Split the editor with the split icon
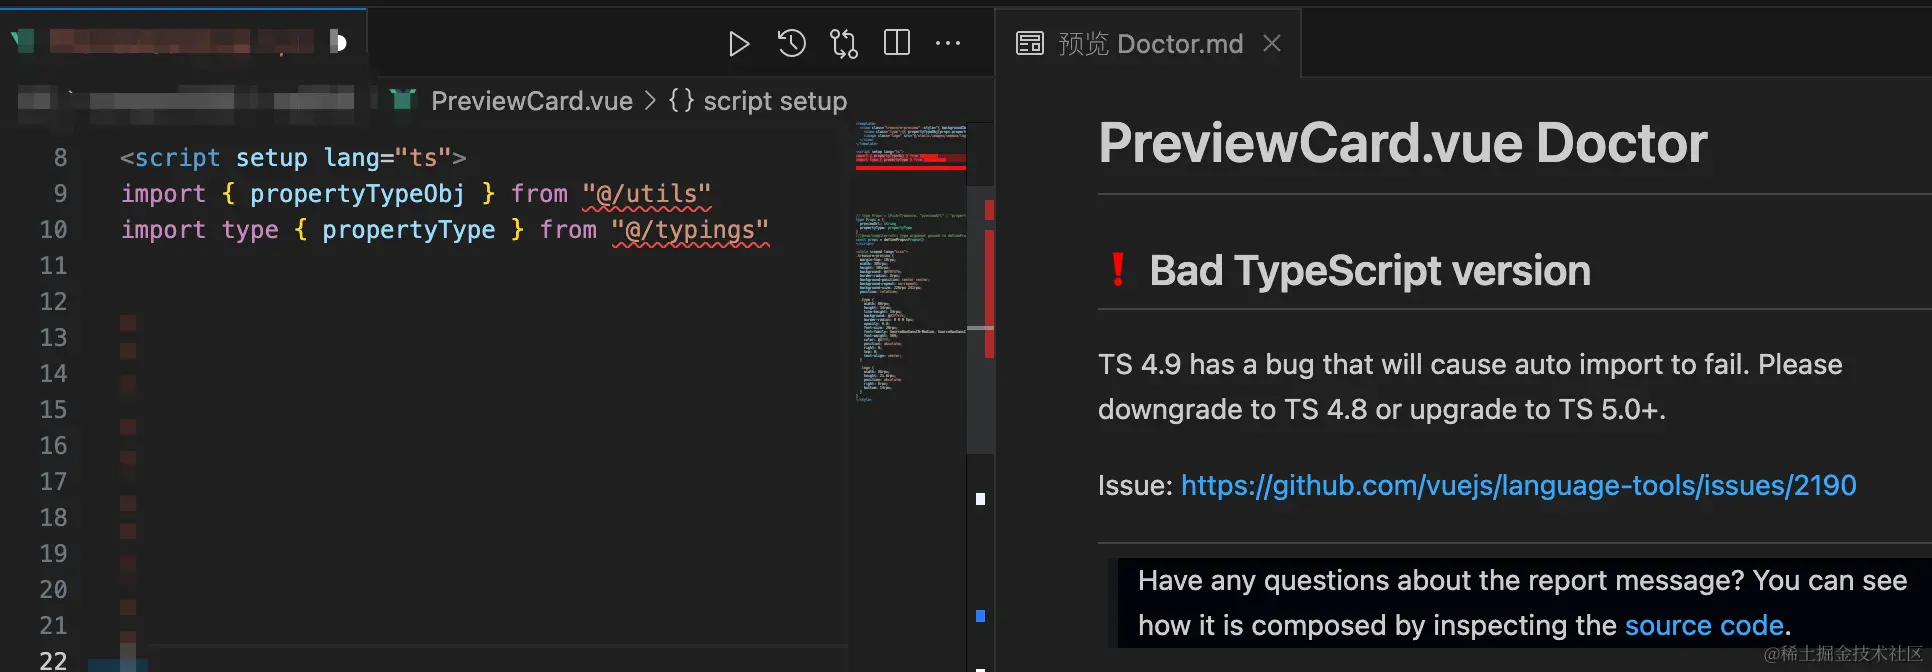Viewport: 1932px width, 672px height. pos(897,43)
